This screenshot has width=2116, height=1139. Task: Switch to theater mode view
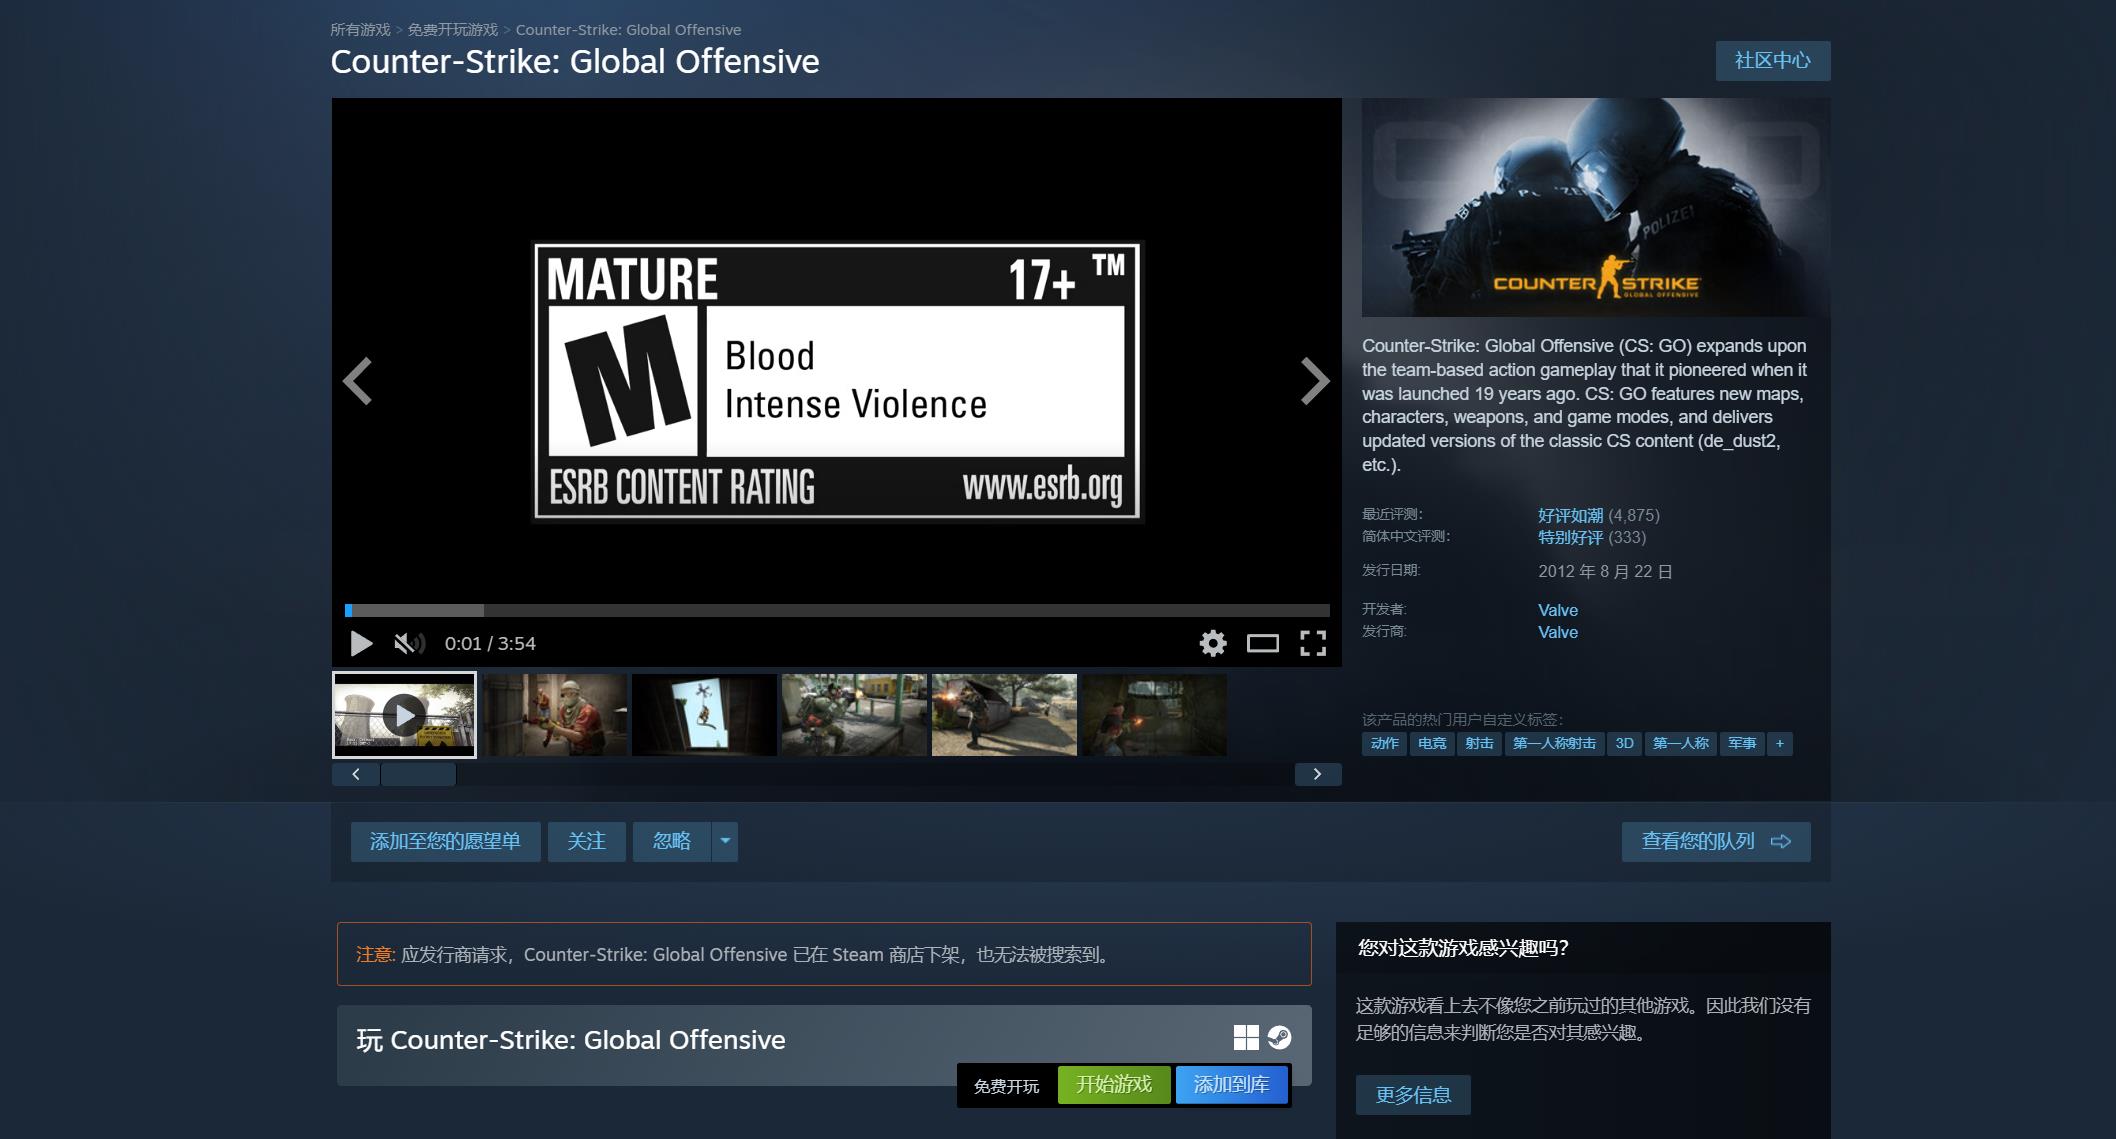click(x=1262, y=643)
